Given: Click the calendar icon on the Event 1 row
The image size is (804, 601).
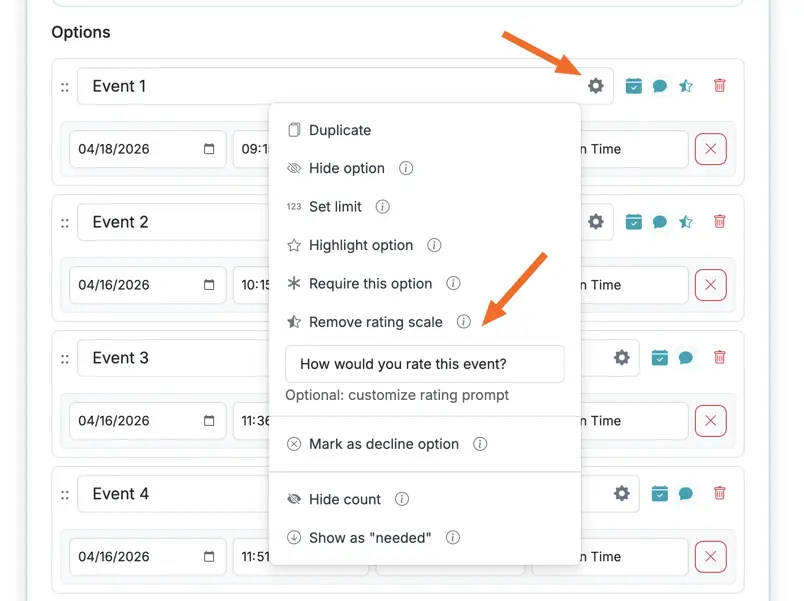Looking at the screenshot, I should click(634, 86).
